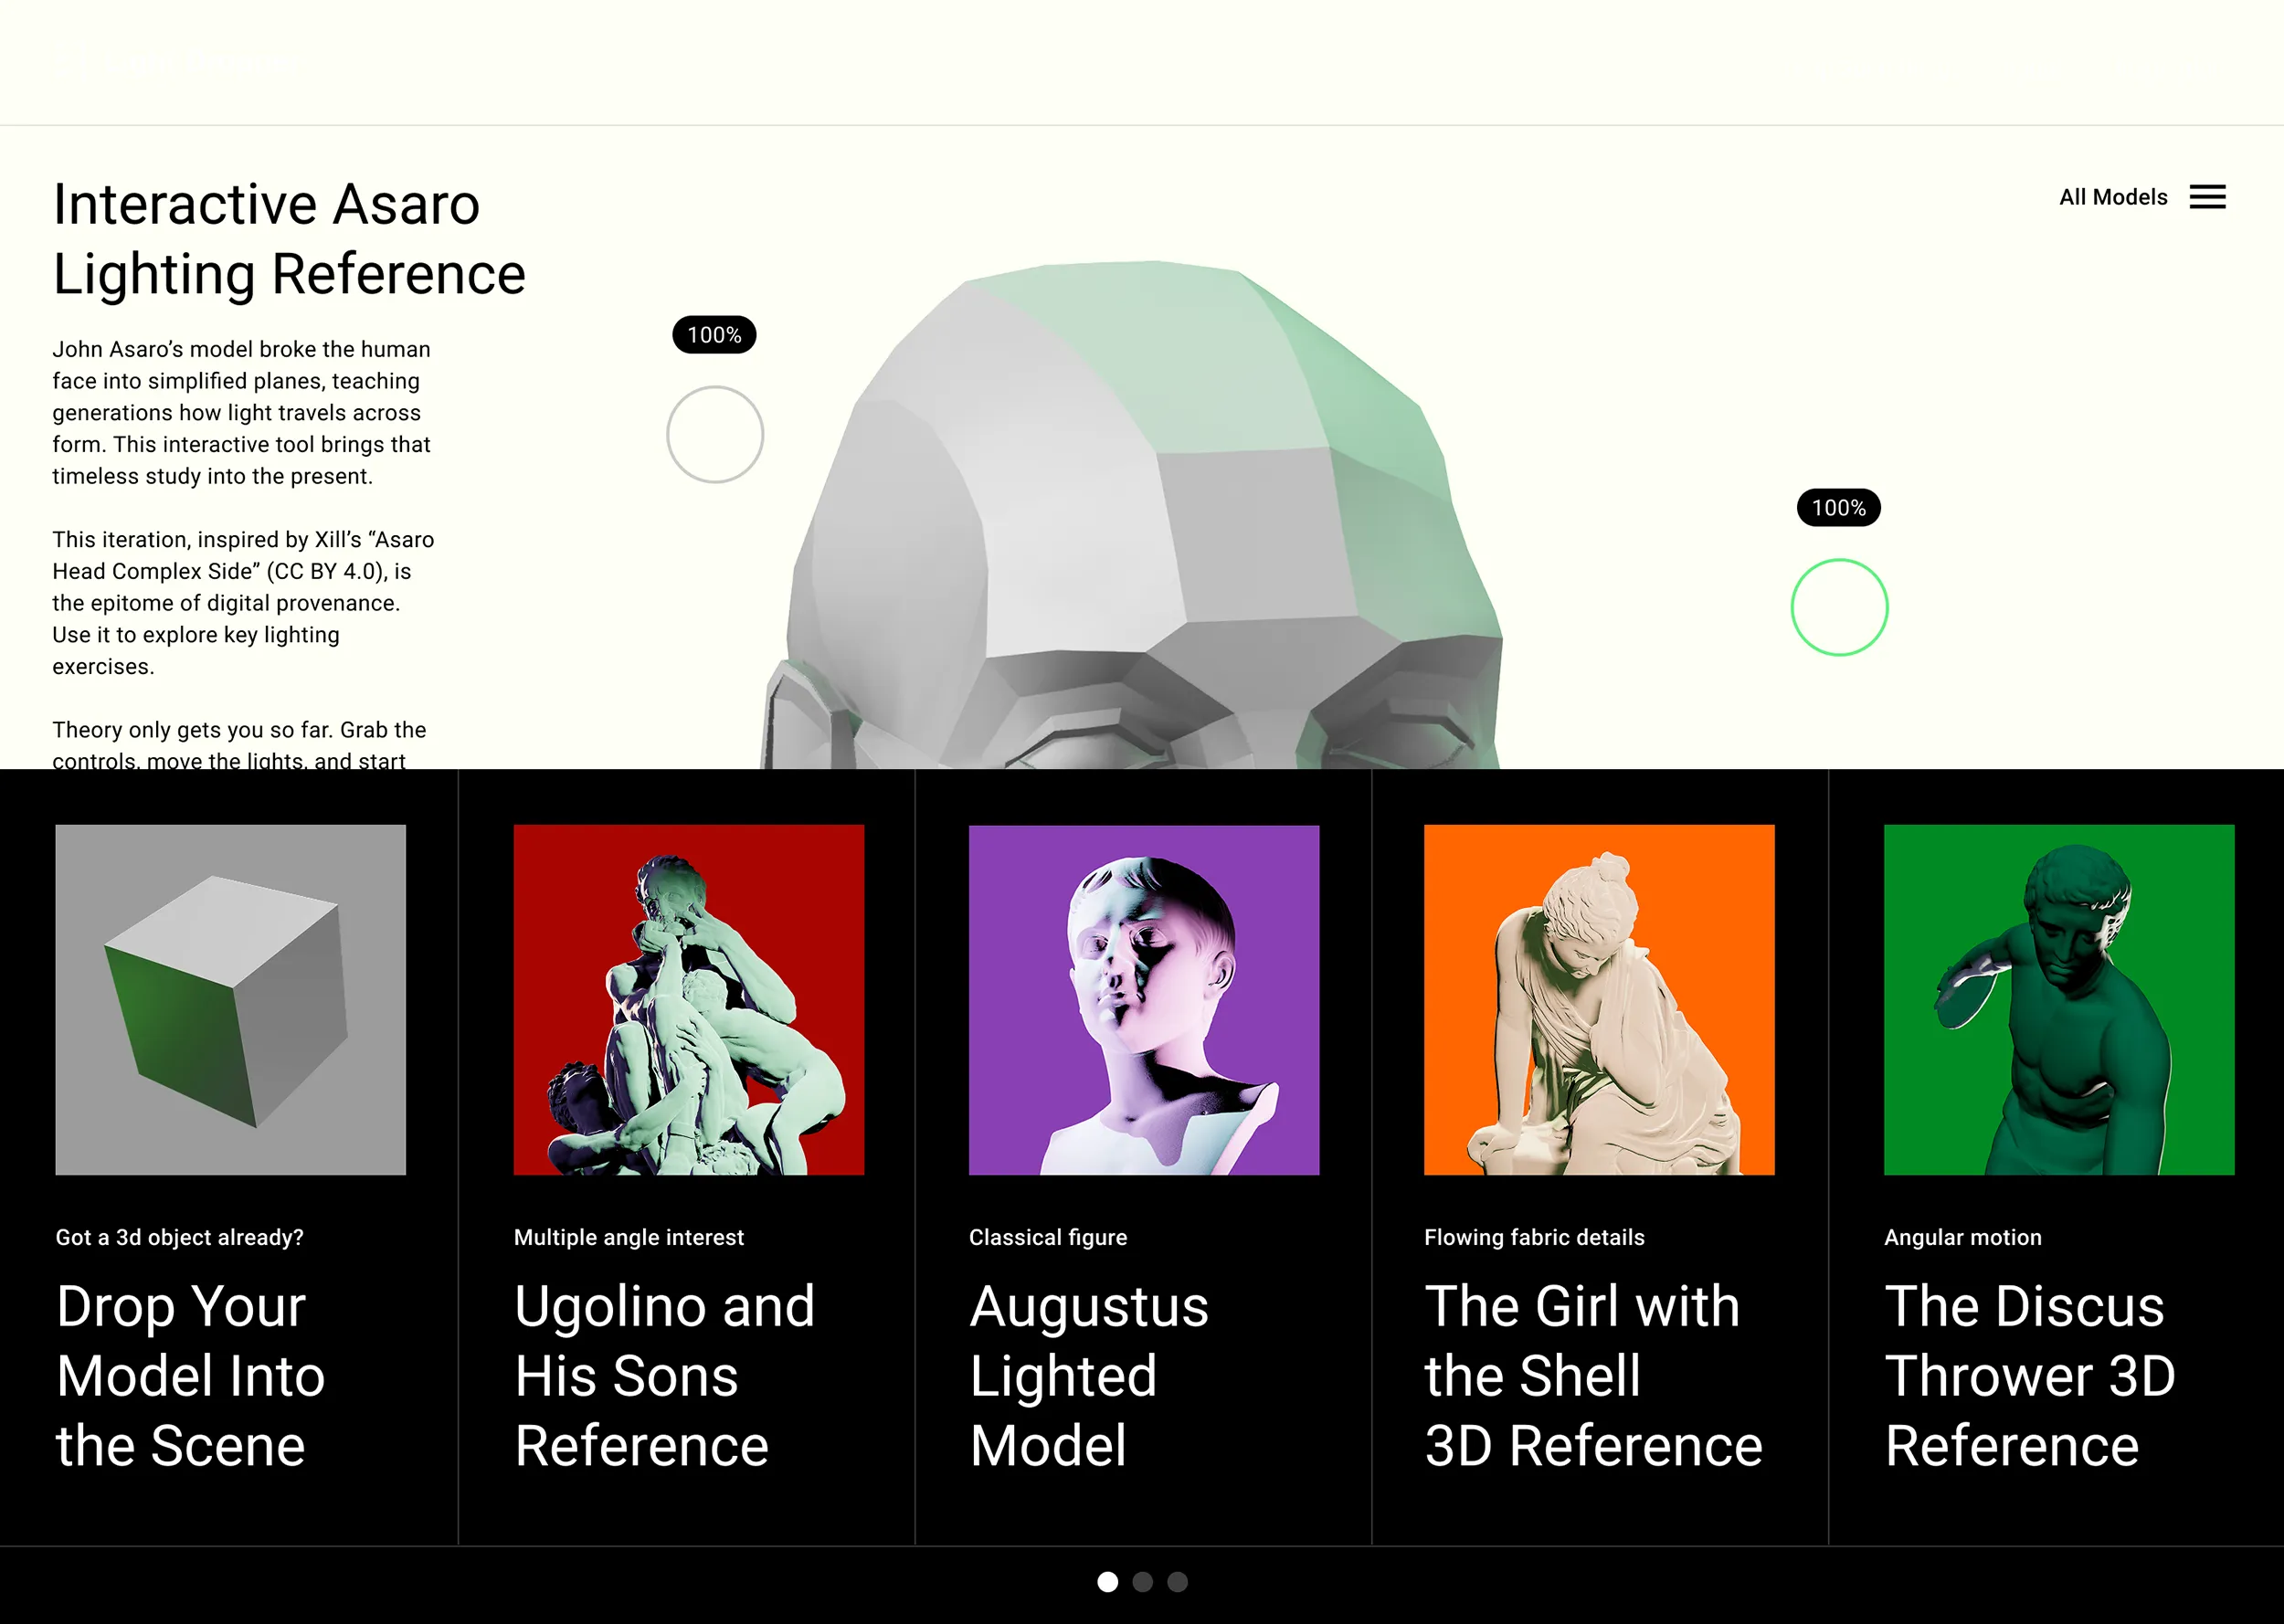Click the 'Interactive Asaro Lighting Reference' heading
Image resolution: width=2284 pixels, height=1624 pixels.
pos(289,239)
